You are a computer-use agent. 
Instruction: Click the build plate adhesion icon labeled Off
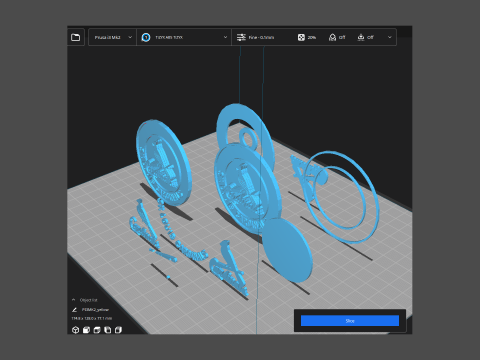point(361,37)
